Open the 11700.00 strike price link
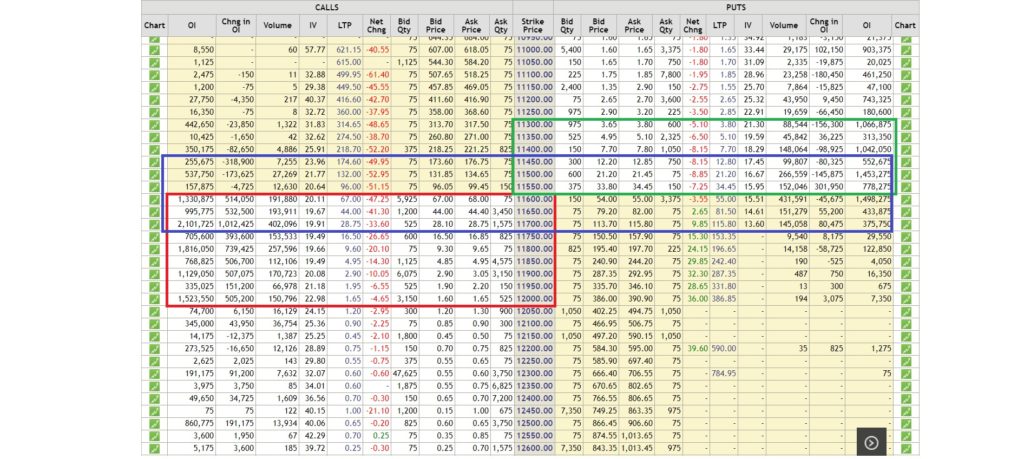Screen dimensions: 1024x459 [532, 224]
